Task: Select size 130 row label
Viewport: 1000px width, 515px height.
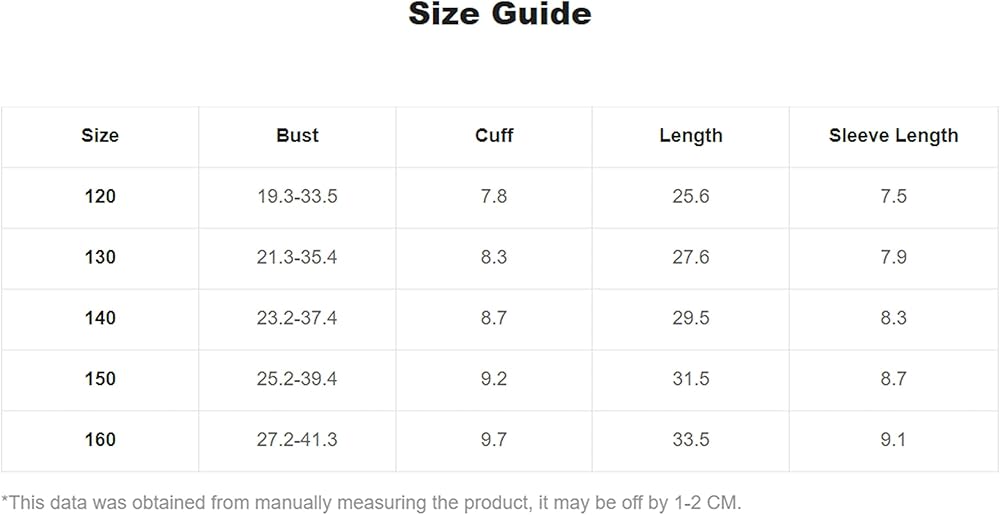Action: coord(100,258)
